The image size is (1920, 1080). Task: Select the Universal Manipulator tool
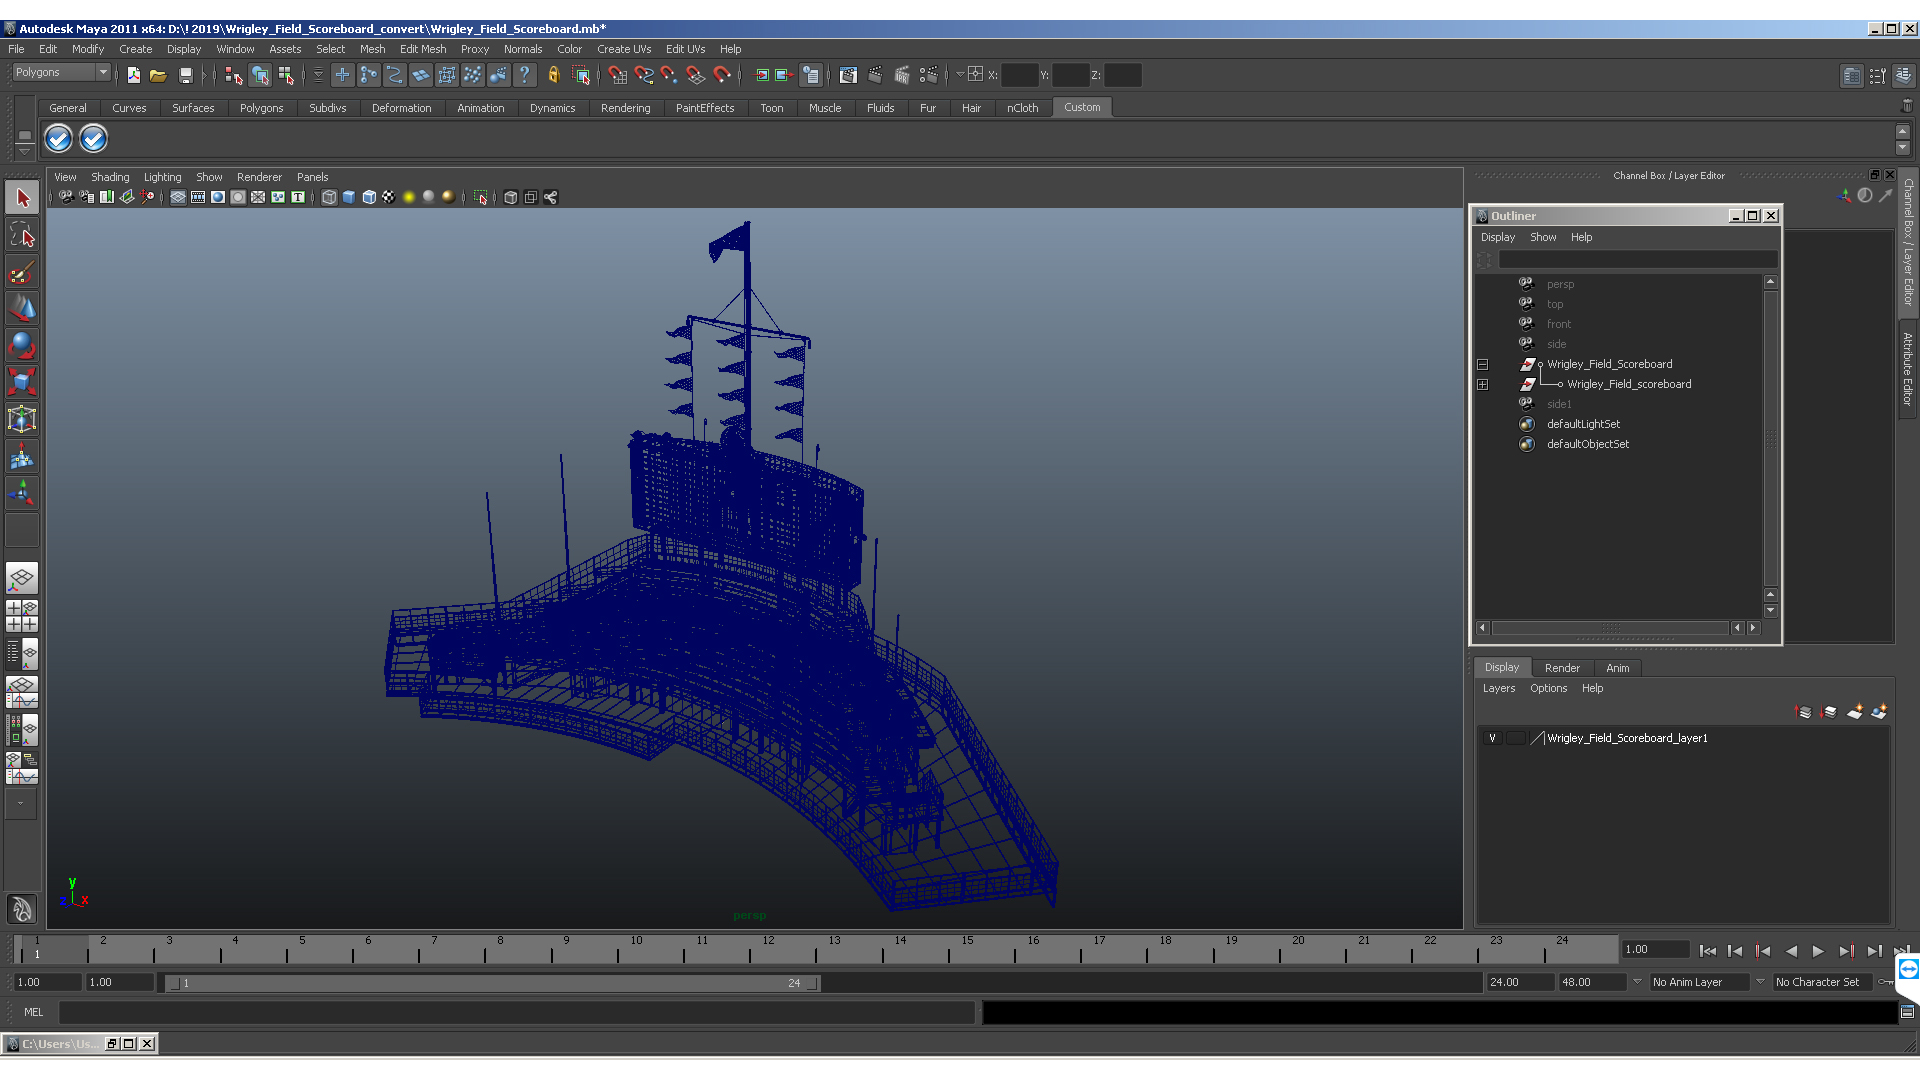22,419
